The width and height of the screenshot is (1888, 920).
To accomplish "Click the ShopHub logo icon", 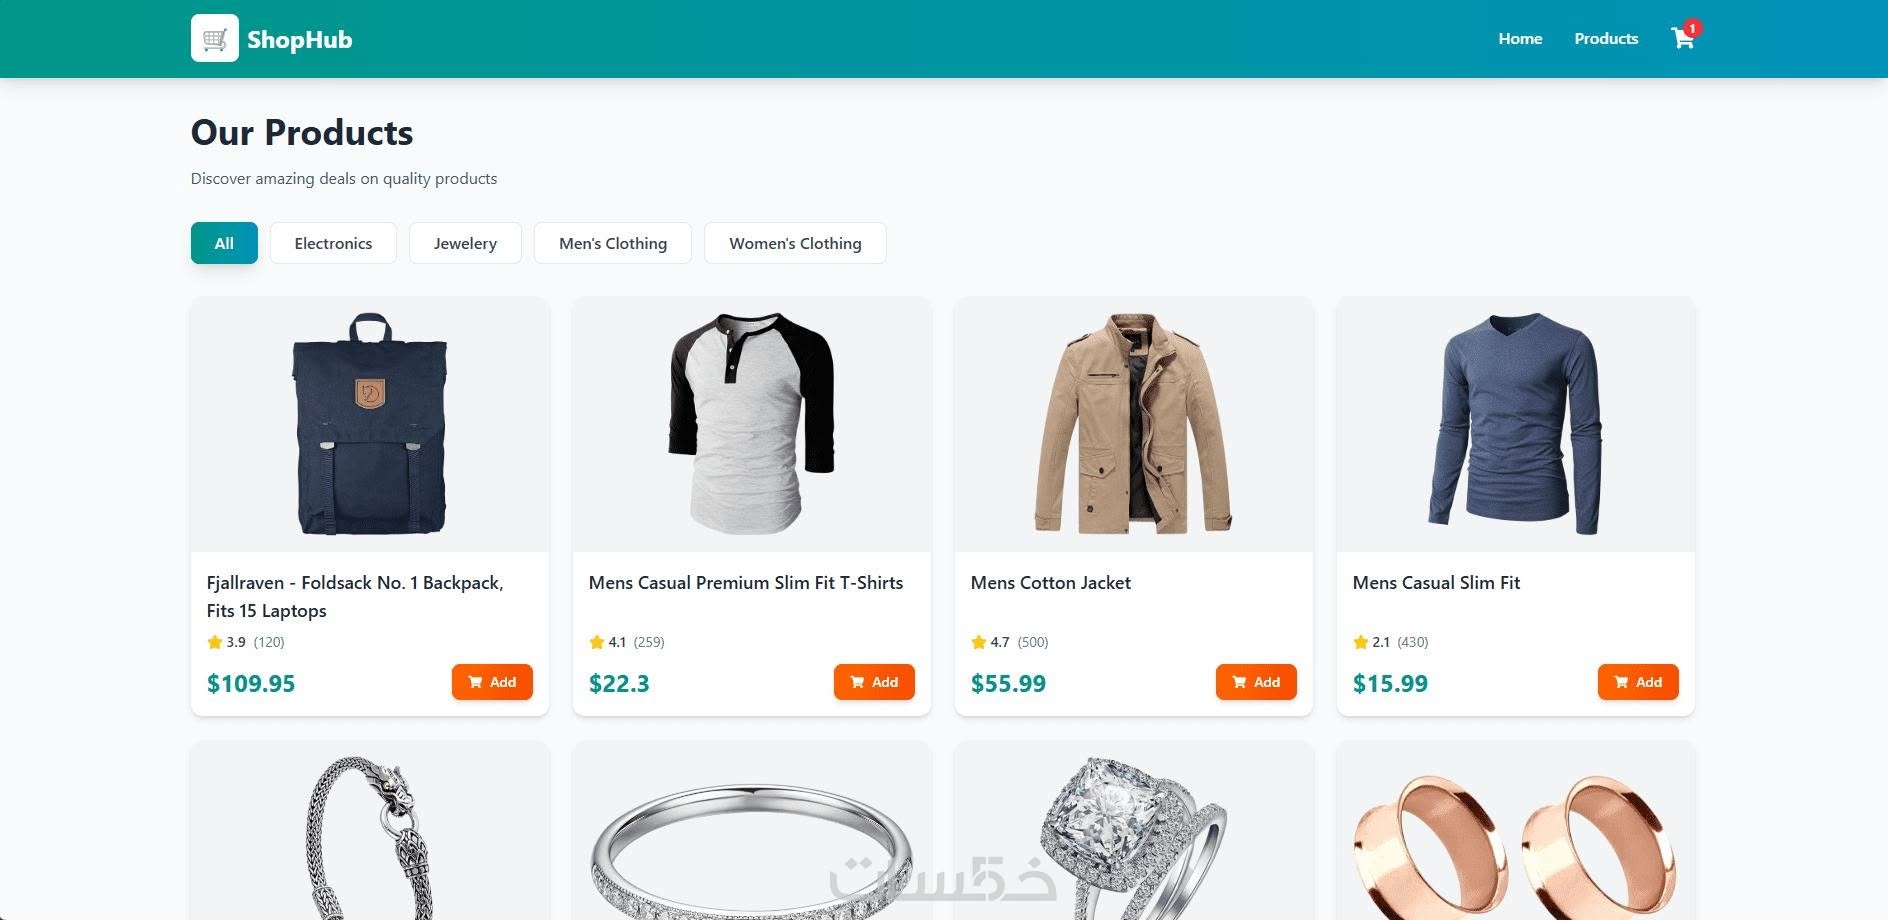I will 215,38.
